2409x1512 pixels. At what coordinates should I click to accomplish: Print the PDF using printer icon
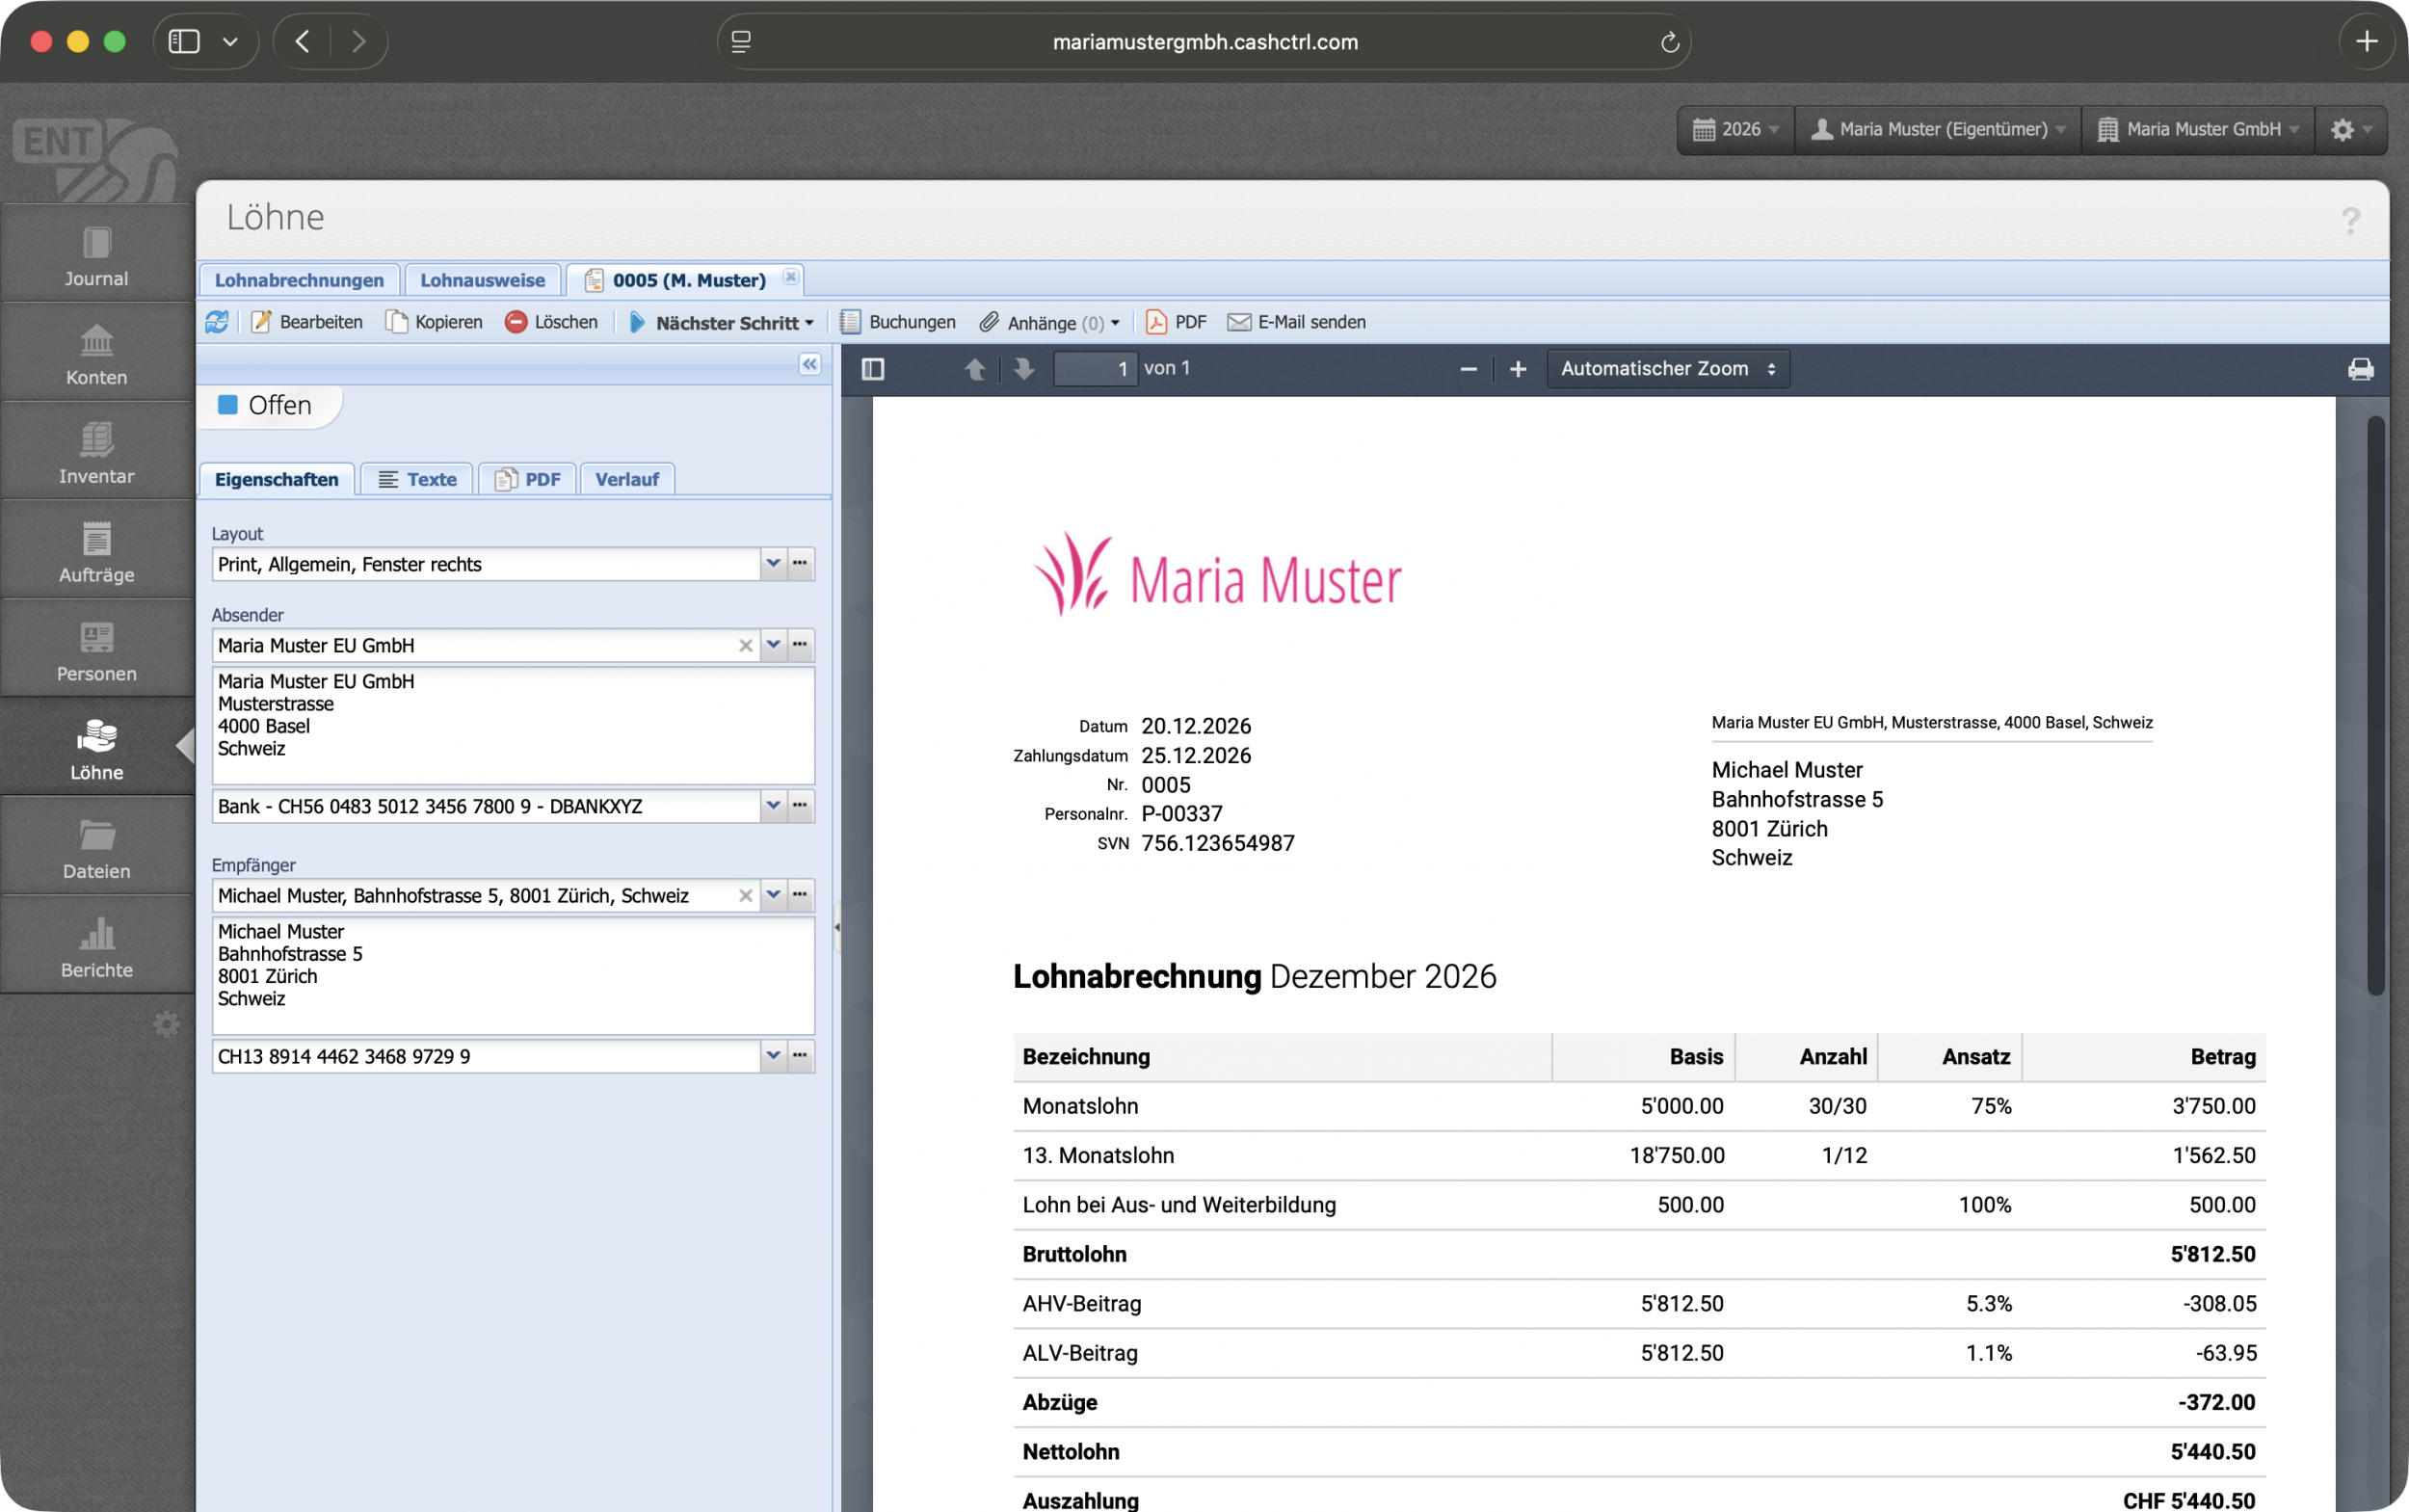tap(2360, 369)
